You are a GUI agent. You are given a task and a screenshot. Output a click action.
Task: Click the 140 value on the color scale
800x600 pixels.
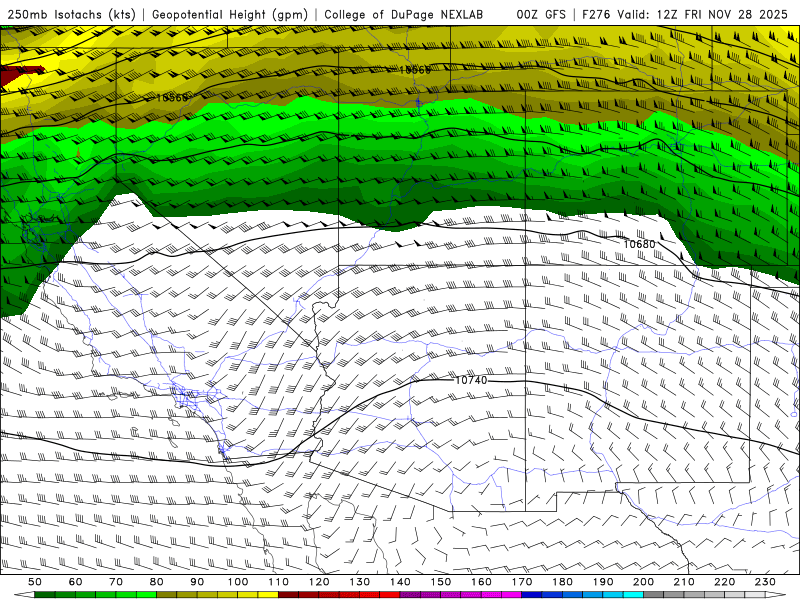coord(400,582)
